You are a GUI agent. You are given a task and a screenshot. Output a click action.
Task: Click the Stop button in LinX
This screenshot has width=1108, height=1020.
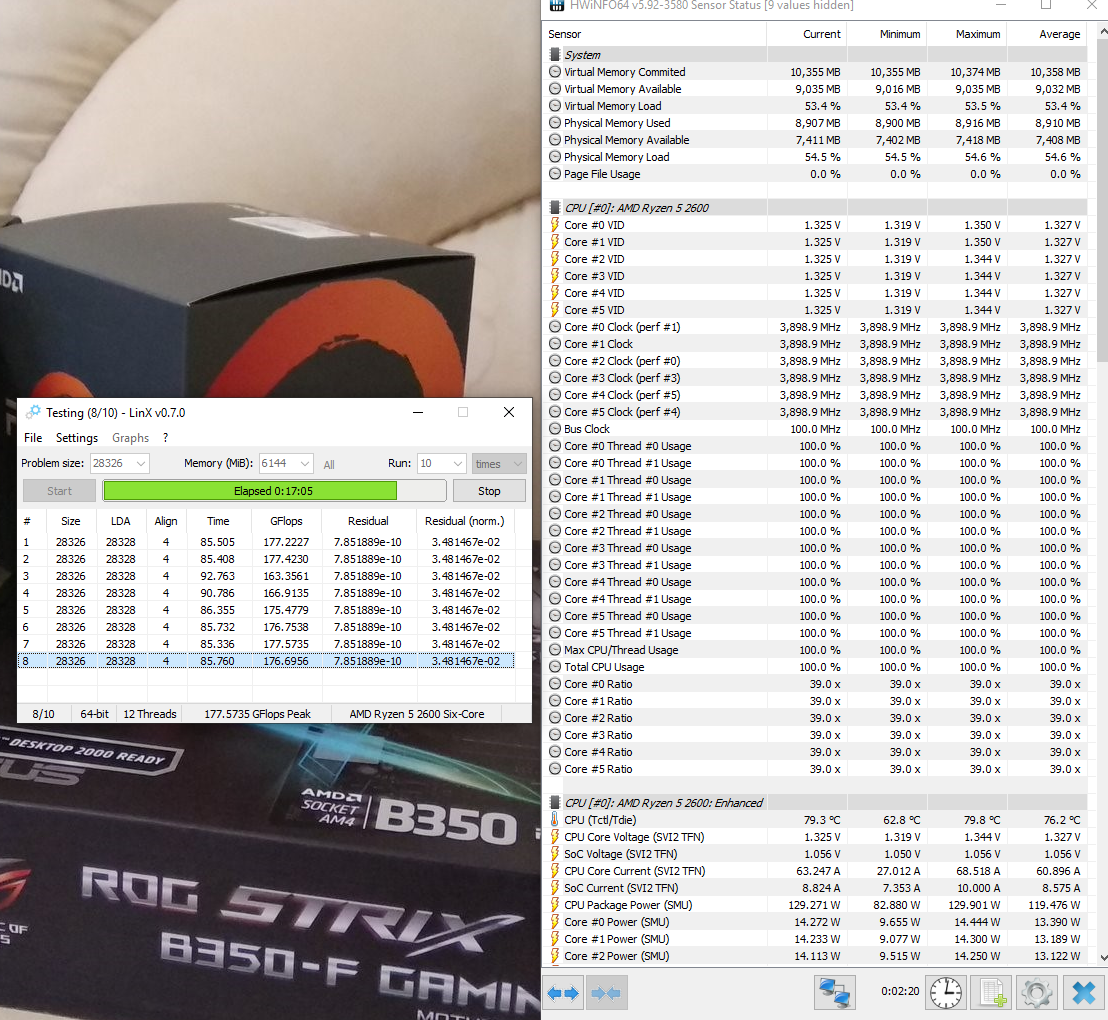point(489,491)
